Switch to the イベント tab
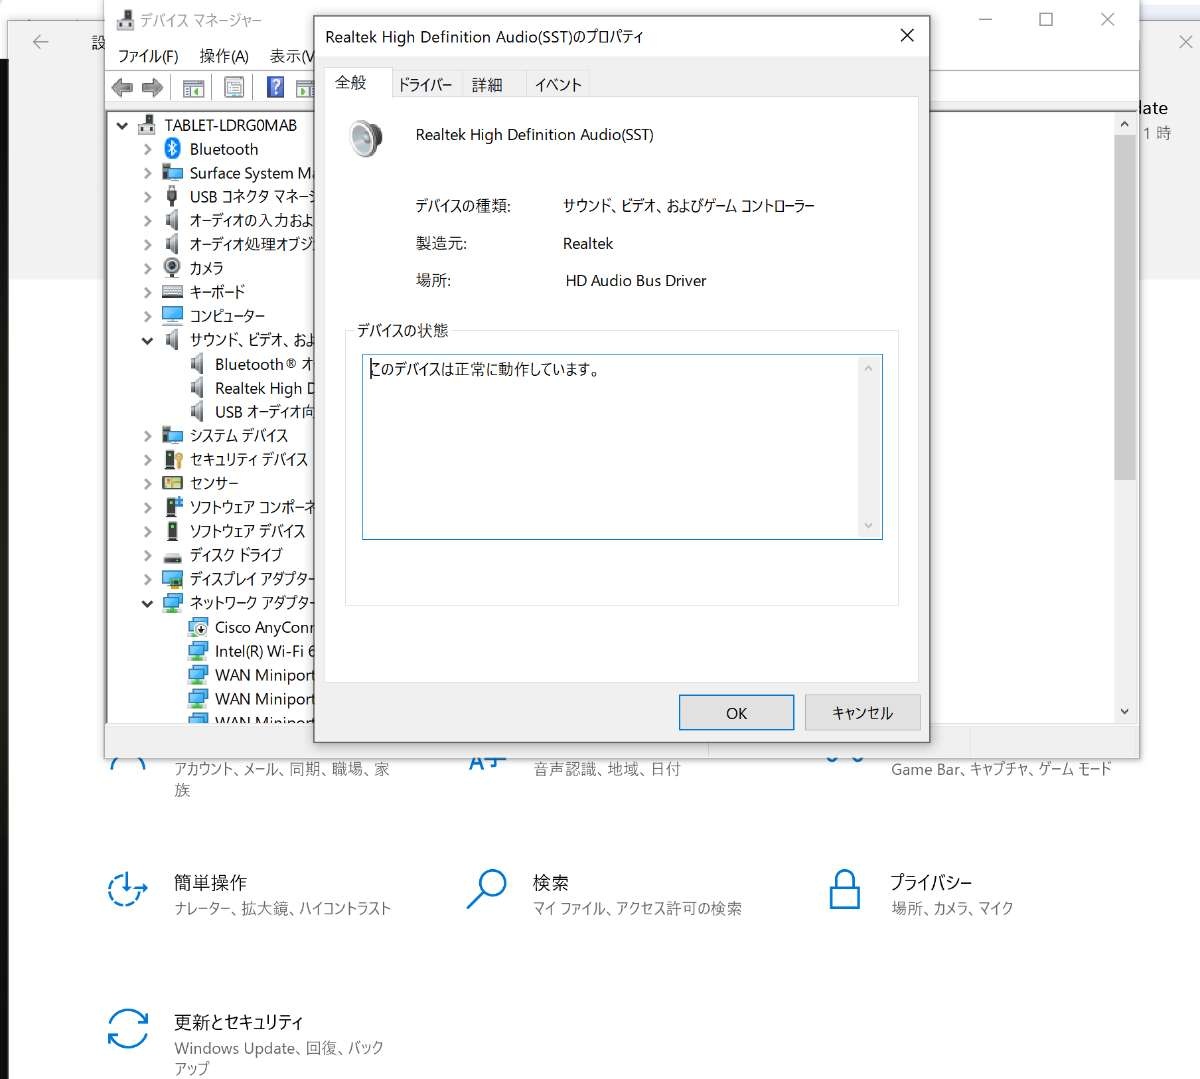1200x1079 pixels. pyautogui.click(x=557, y=85)
